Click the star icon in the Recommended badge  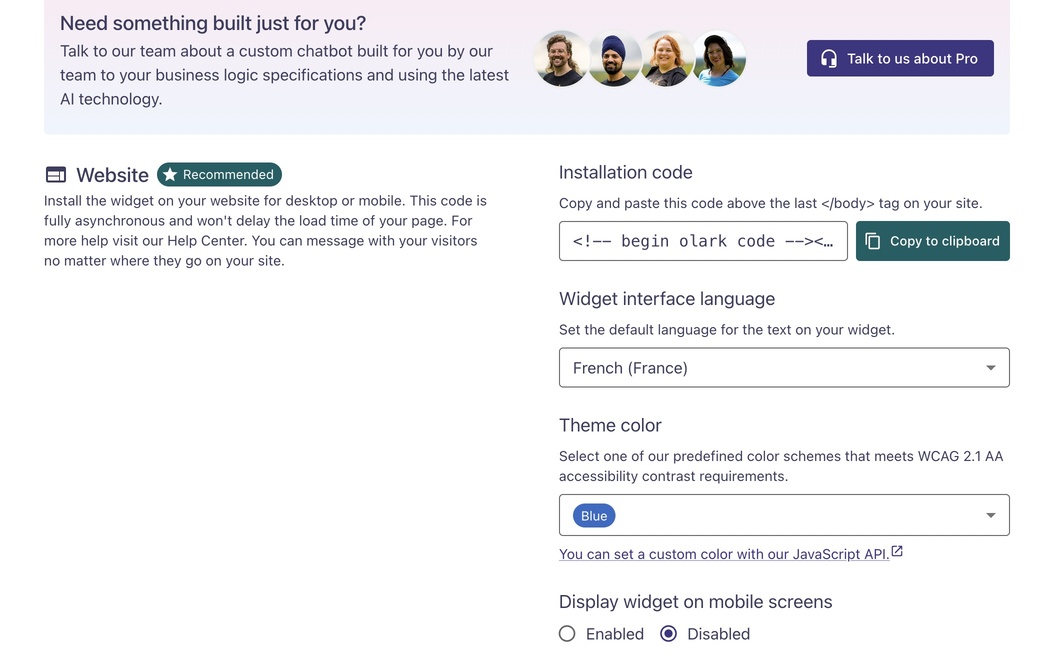170,174
